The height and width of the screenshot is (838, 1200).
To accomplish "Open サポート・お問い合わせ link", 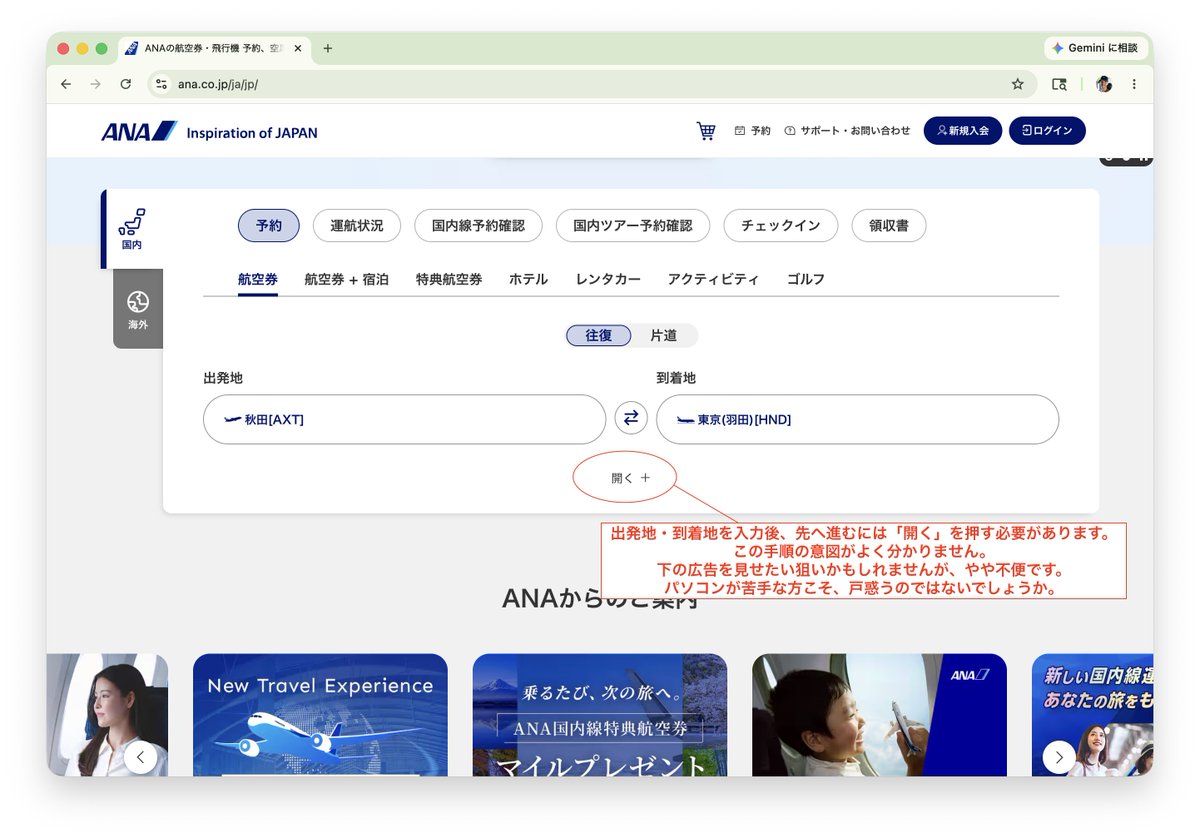I will pos(848,131).
